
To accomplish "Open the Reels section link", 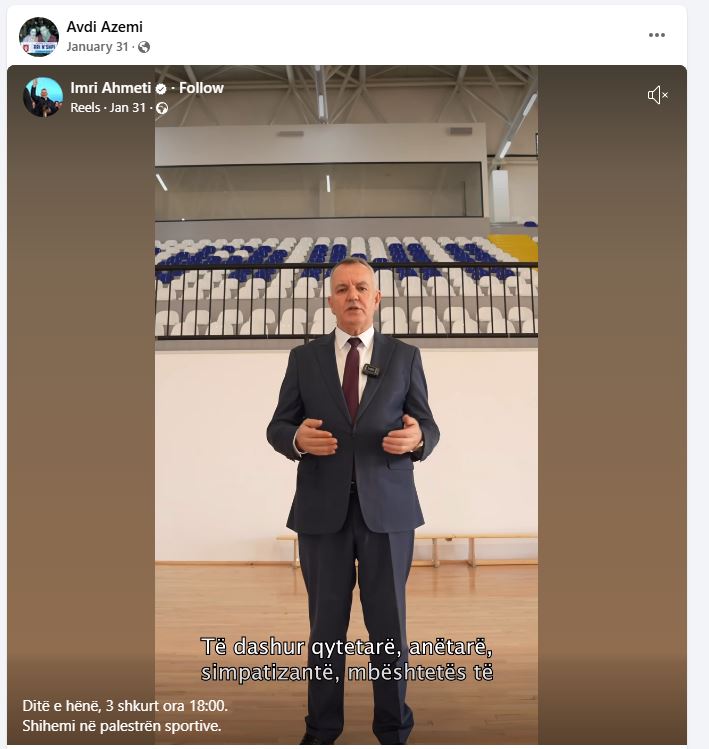I will [85, 107].
